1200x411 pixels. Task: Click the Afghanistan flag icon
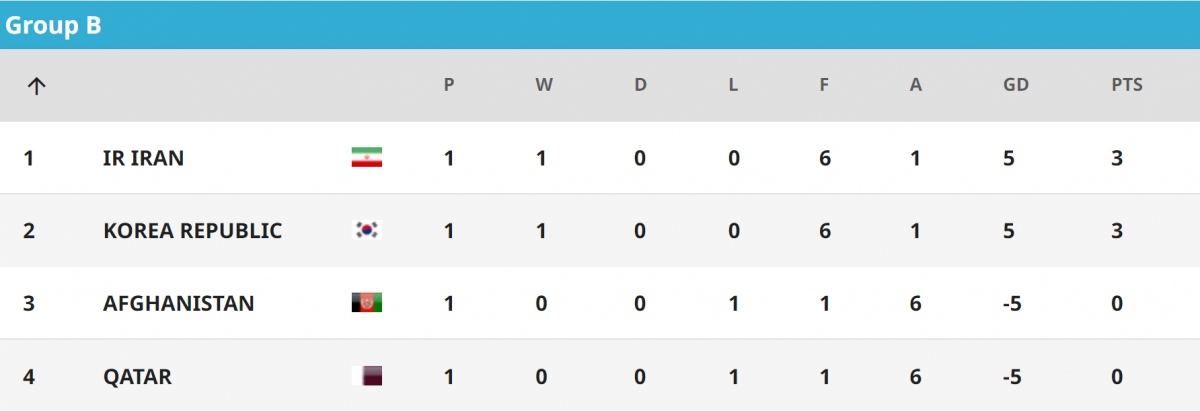(367, 303)
